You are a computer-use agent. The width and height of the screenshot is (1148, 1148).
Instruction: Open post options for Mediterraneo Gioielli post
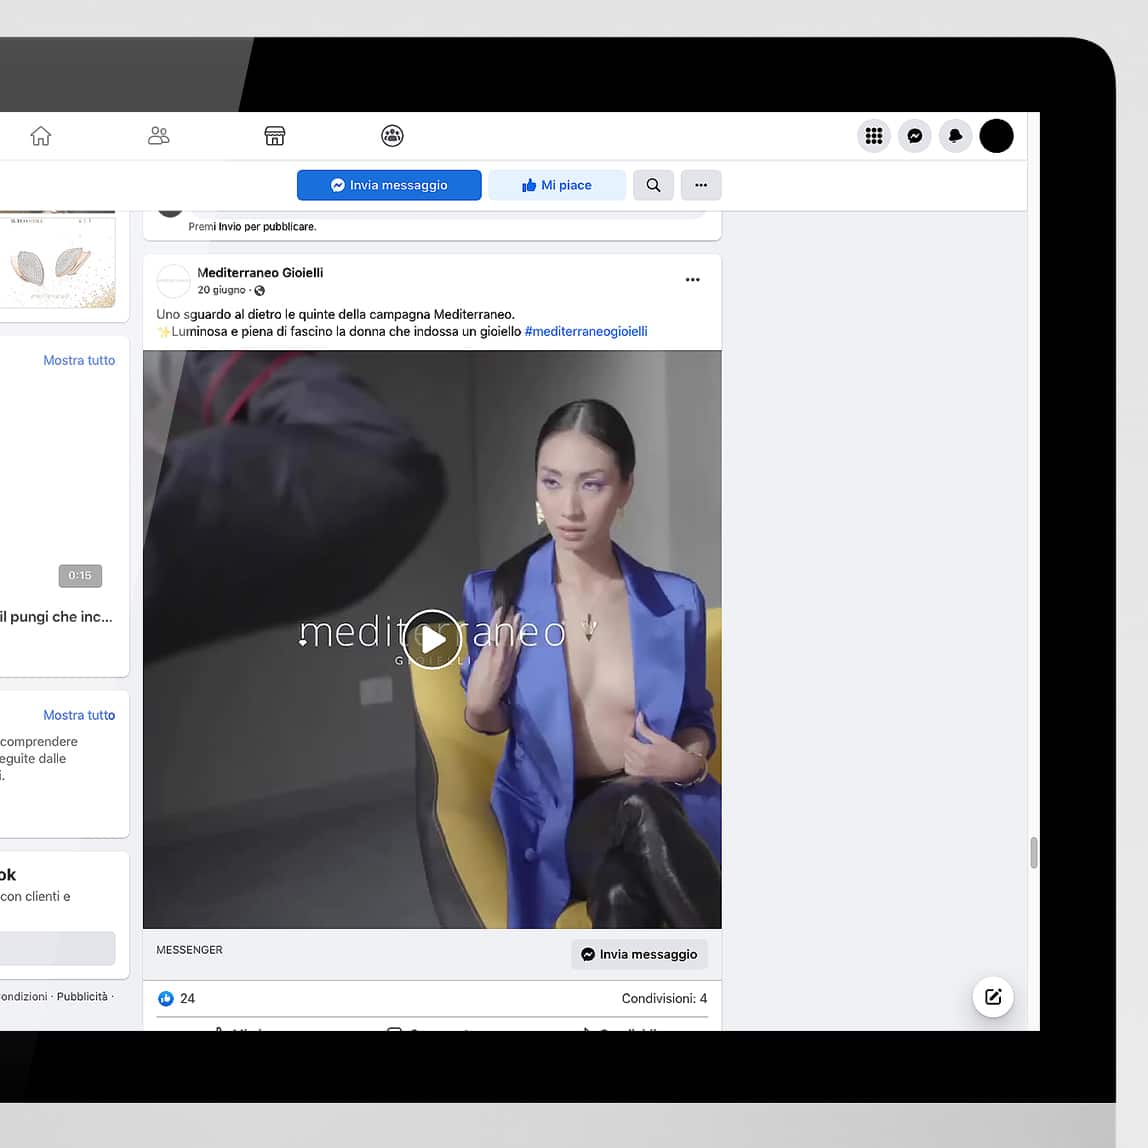click(x=692, y=280)
